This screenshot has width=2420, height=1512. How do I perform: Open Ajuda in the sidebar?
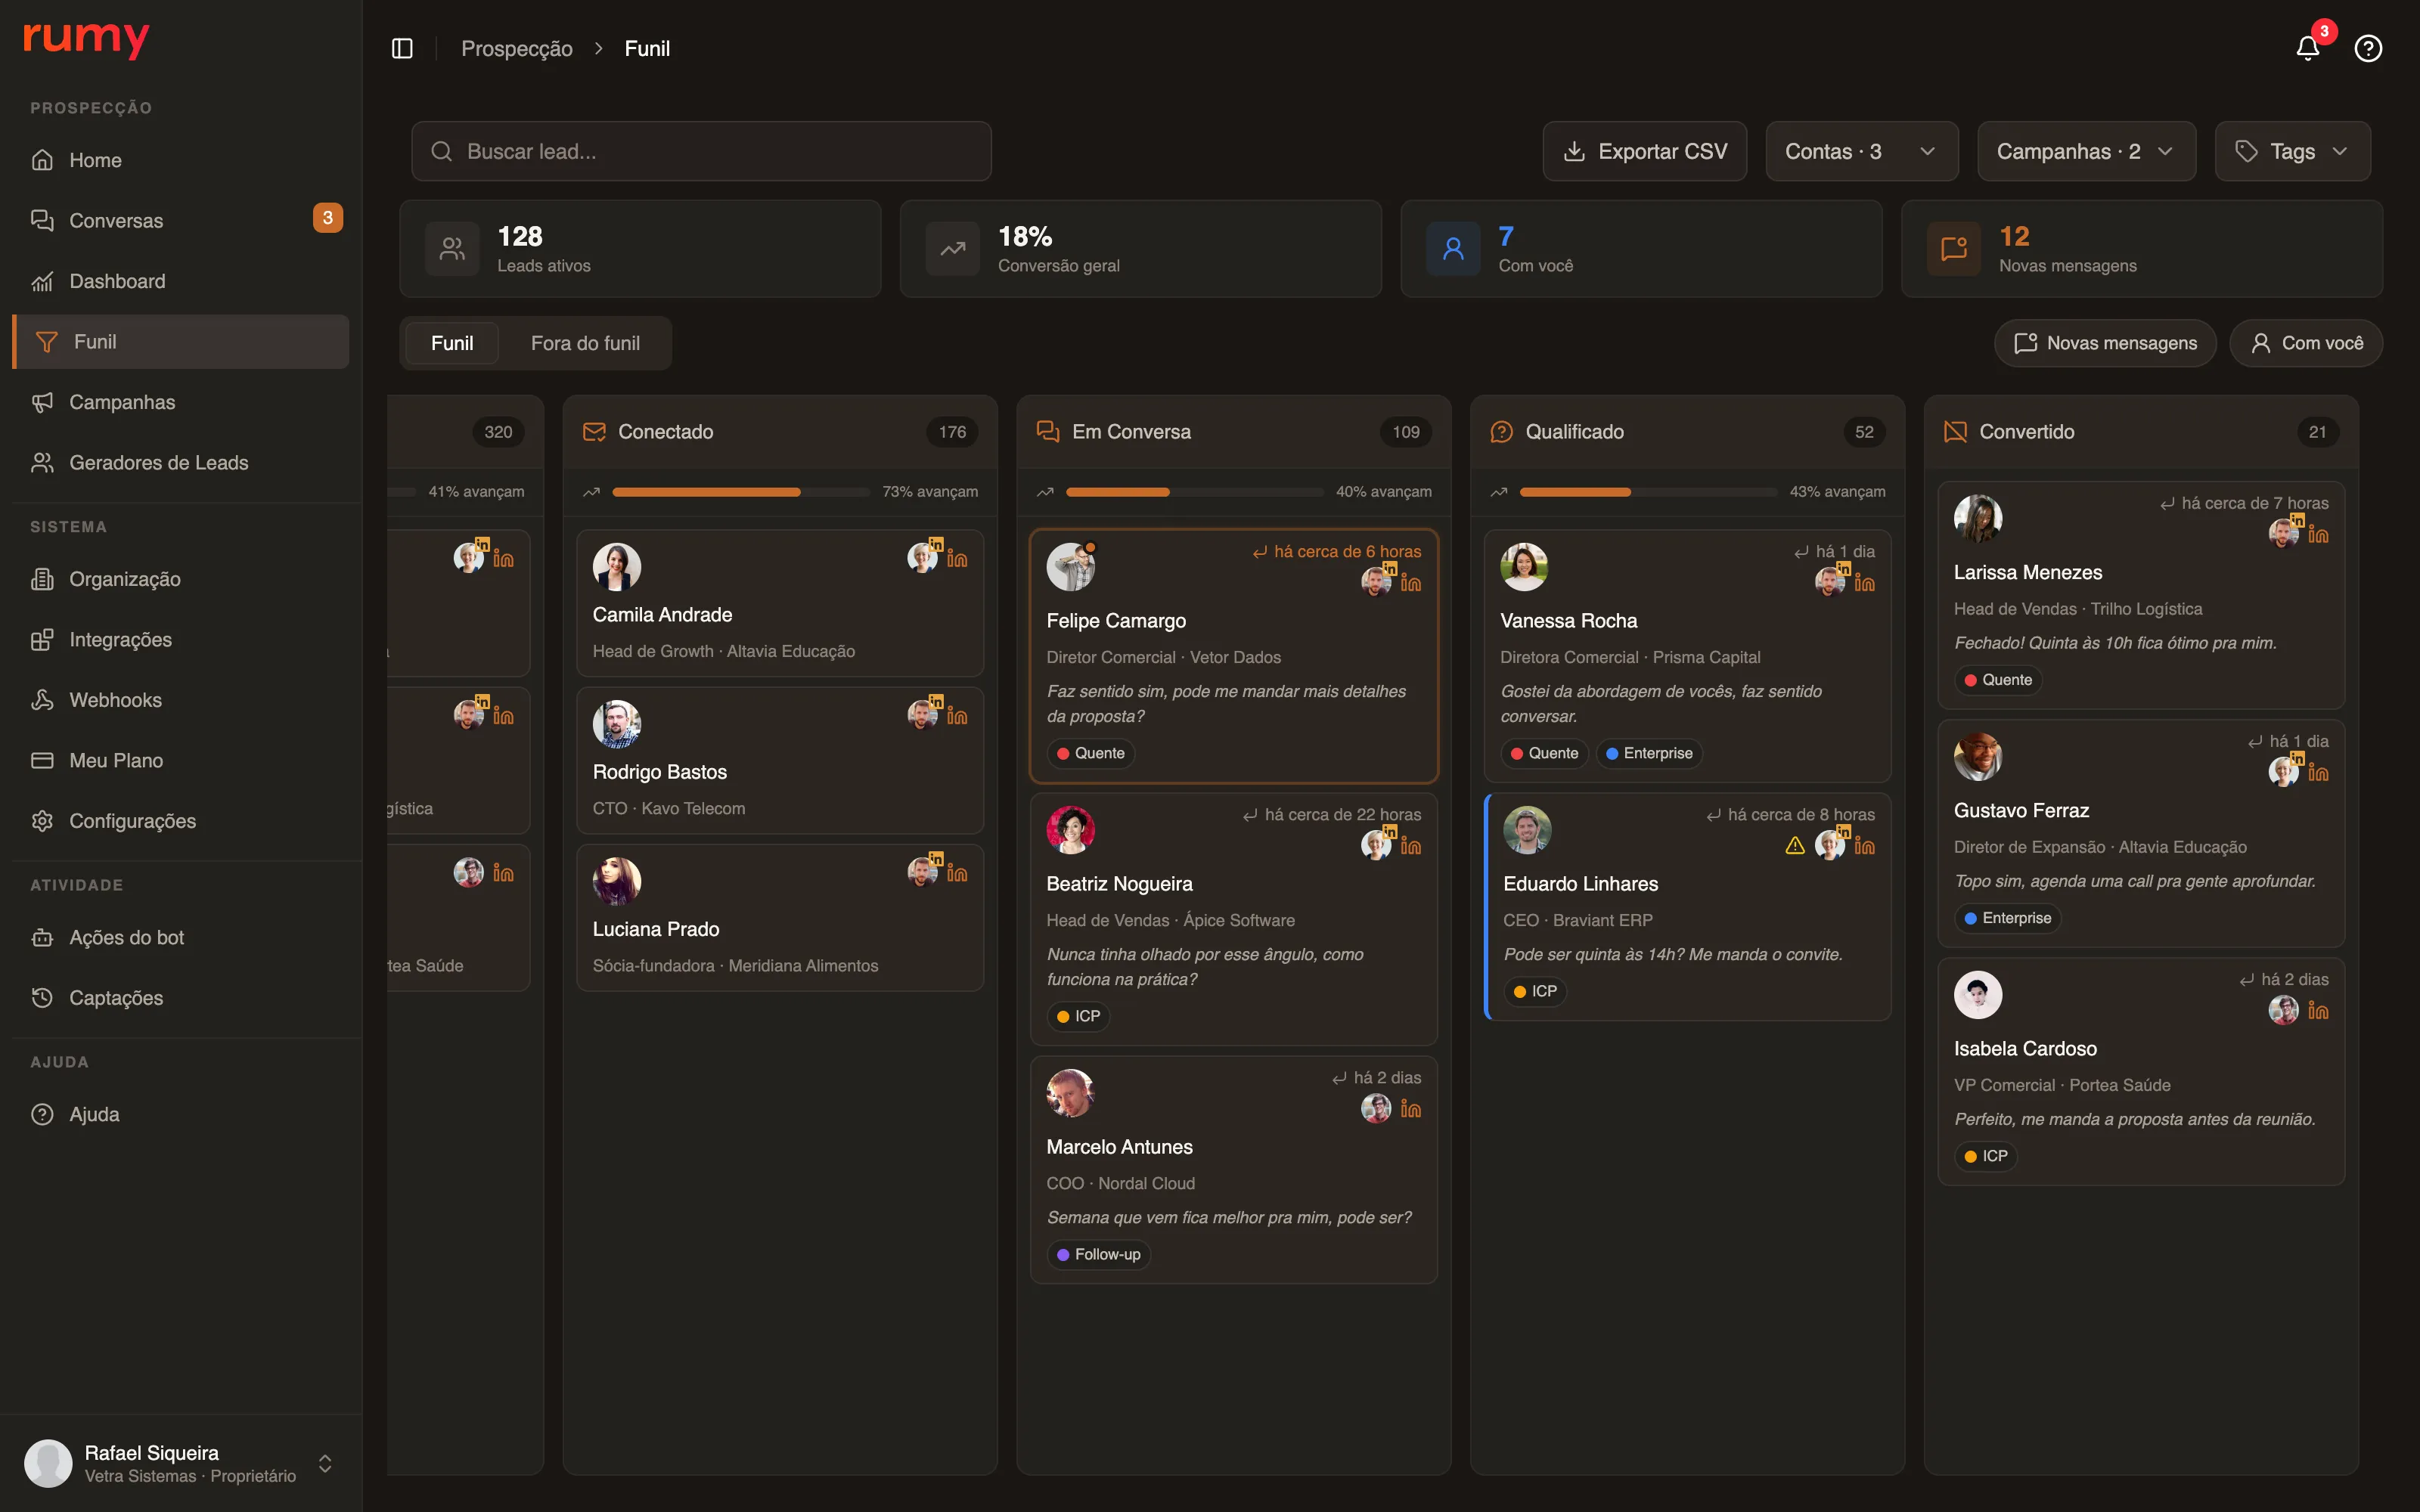pyautogui.click(x=181, y=1114)
